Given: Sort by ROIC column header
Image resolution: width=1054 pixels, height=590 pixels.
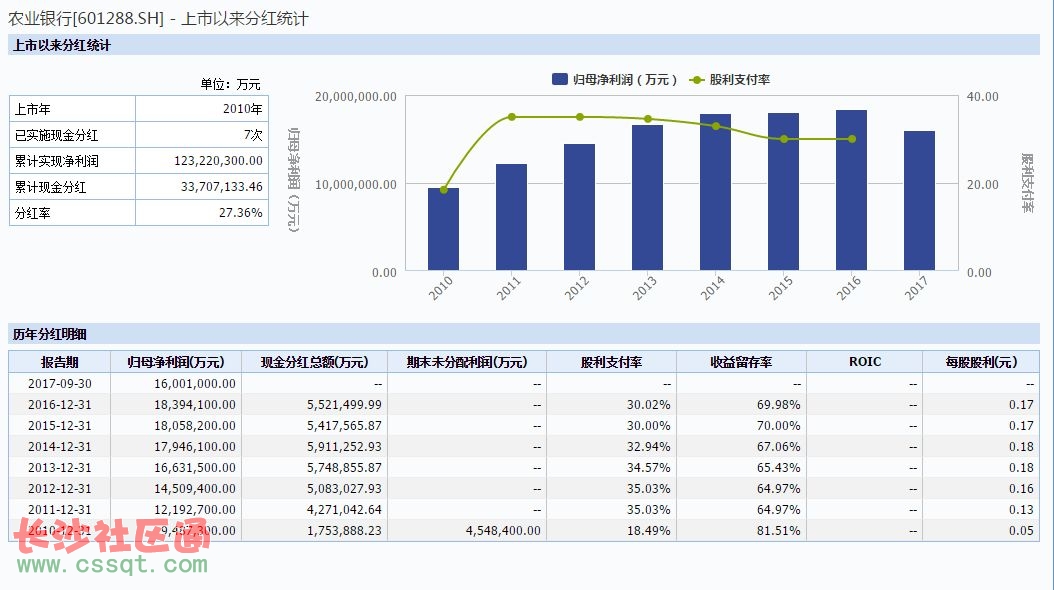Looking at the screenshot, I should pyautogui.click(x=864, y=362).
